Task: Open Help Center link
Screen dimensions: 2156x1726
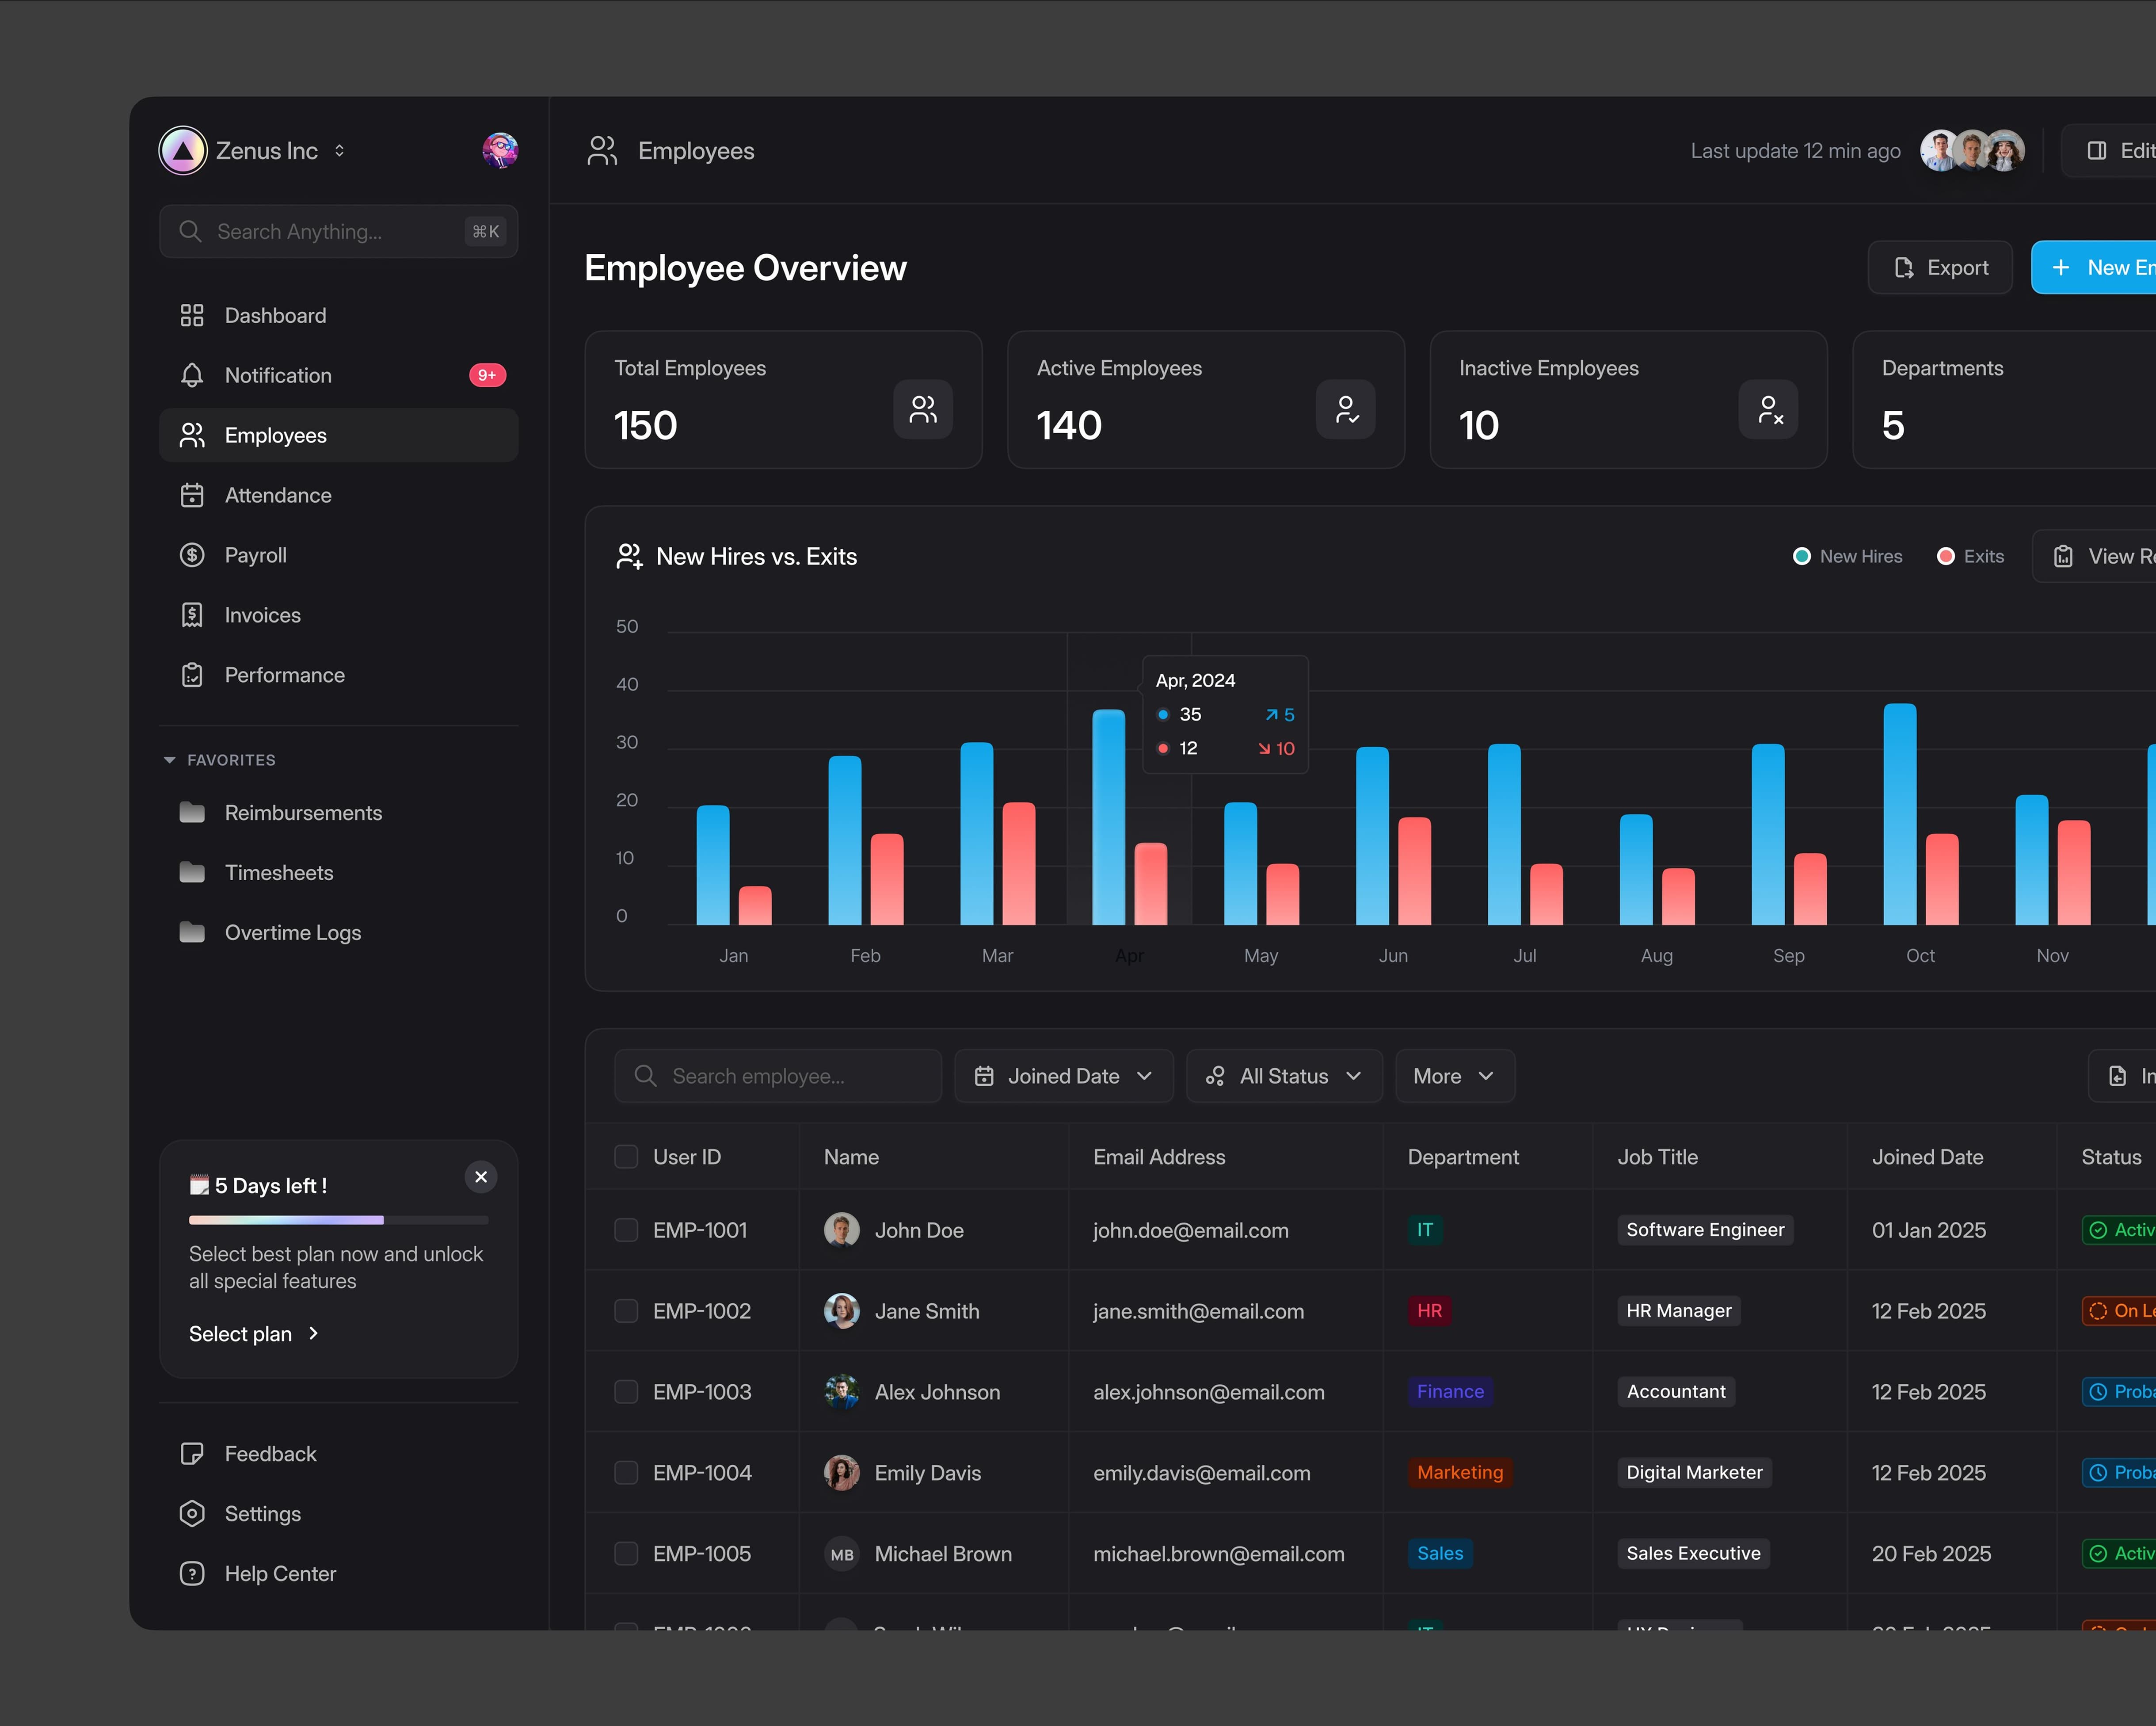Action: pyautogui.click(x=339, y=1574)
